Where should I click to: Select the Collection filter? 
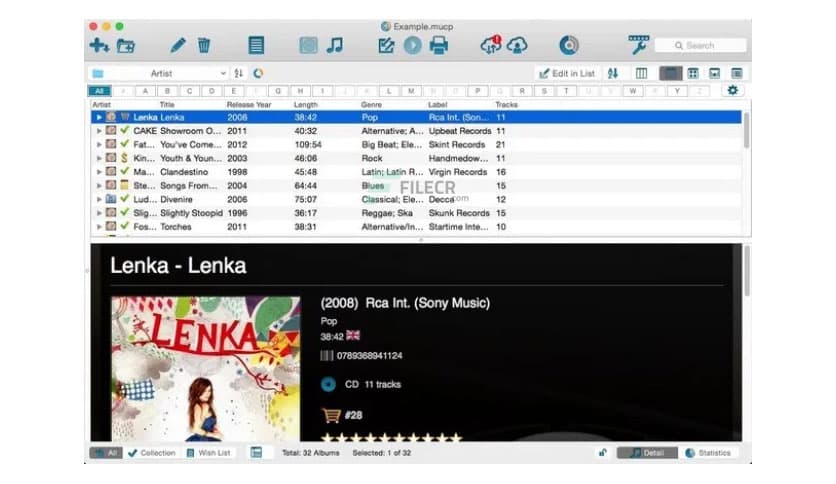point(152,453)
